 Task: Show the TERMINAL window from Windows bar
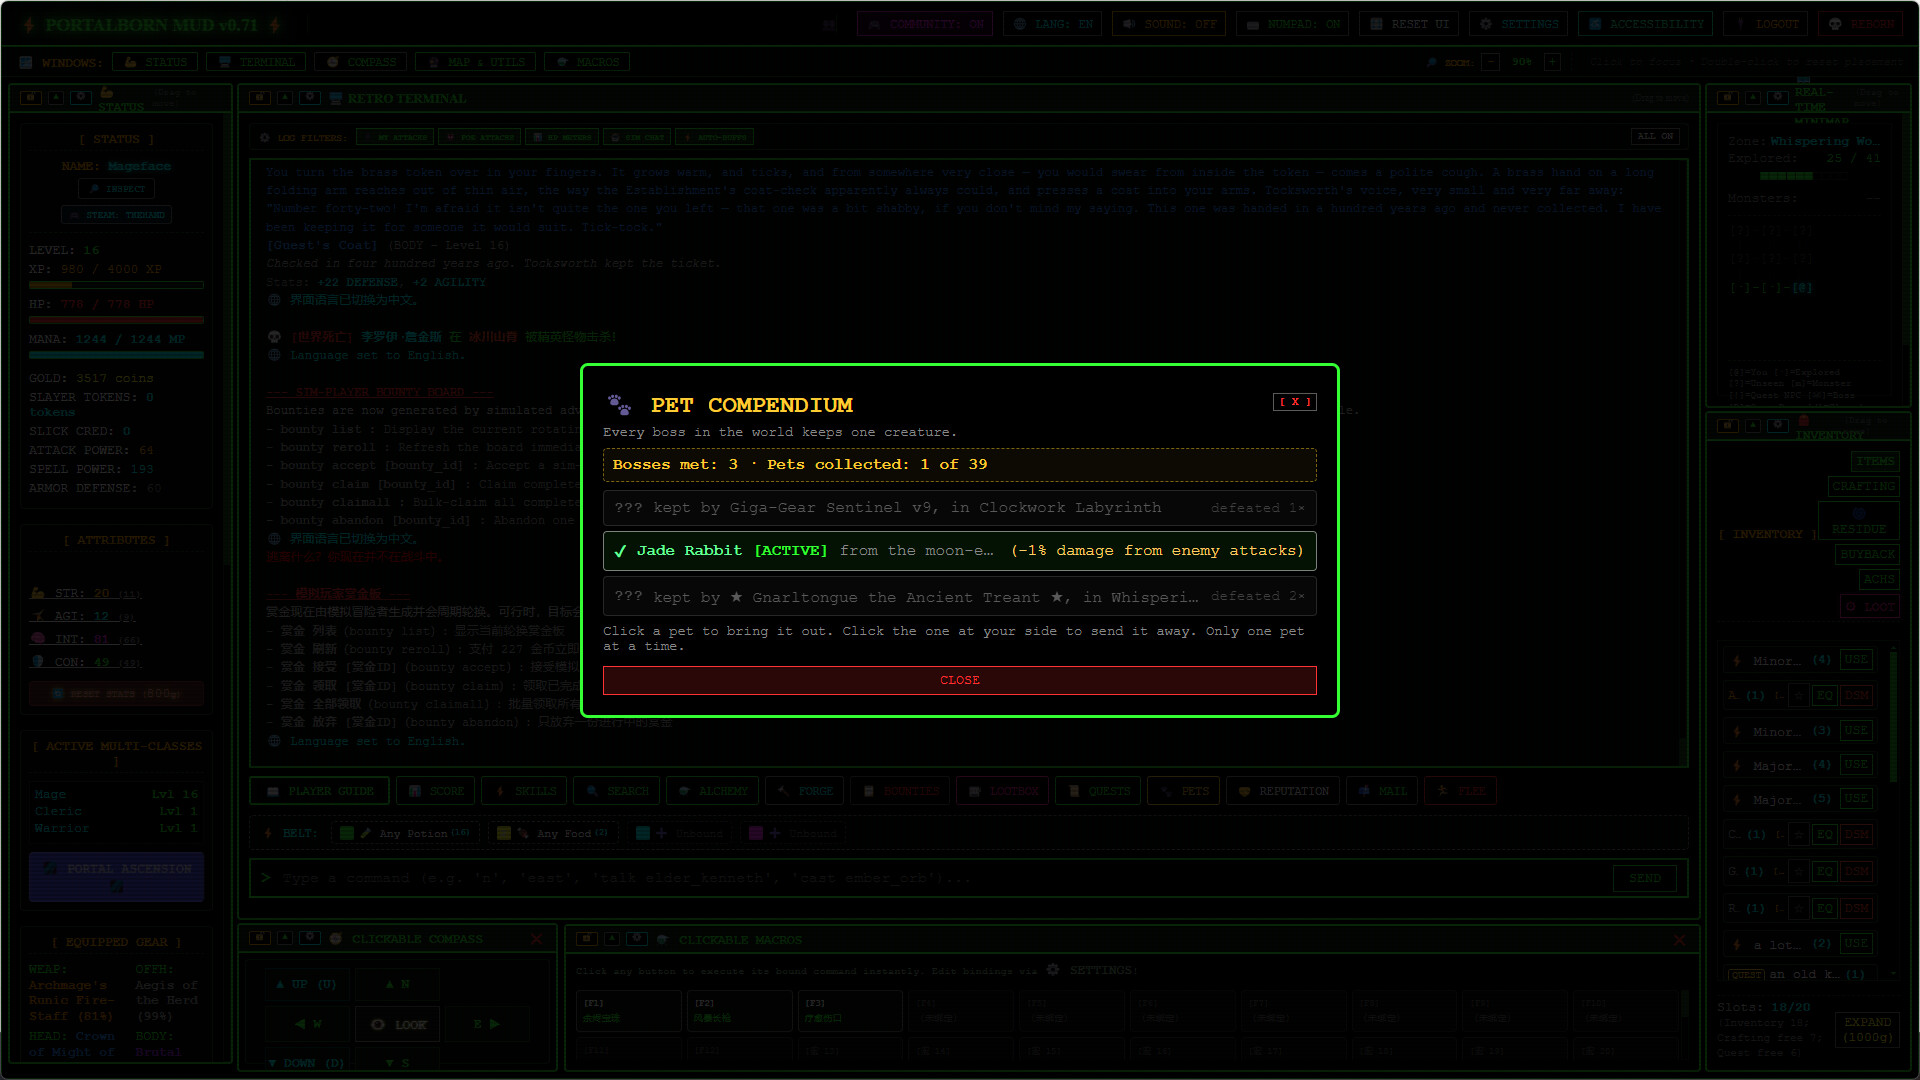(256, 62)
